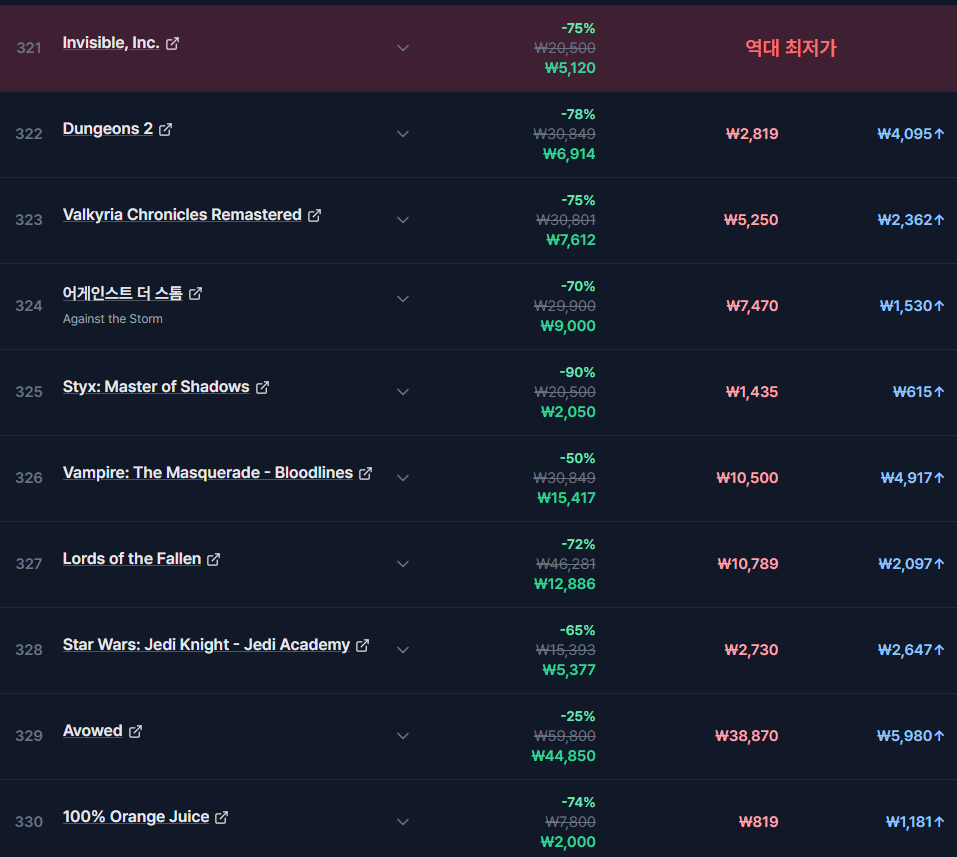Screen dimensions: 957x857
Task: Click the ₩615 price difference value
Action: (x=919, y=392)
